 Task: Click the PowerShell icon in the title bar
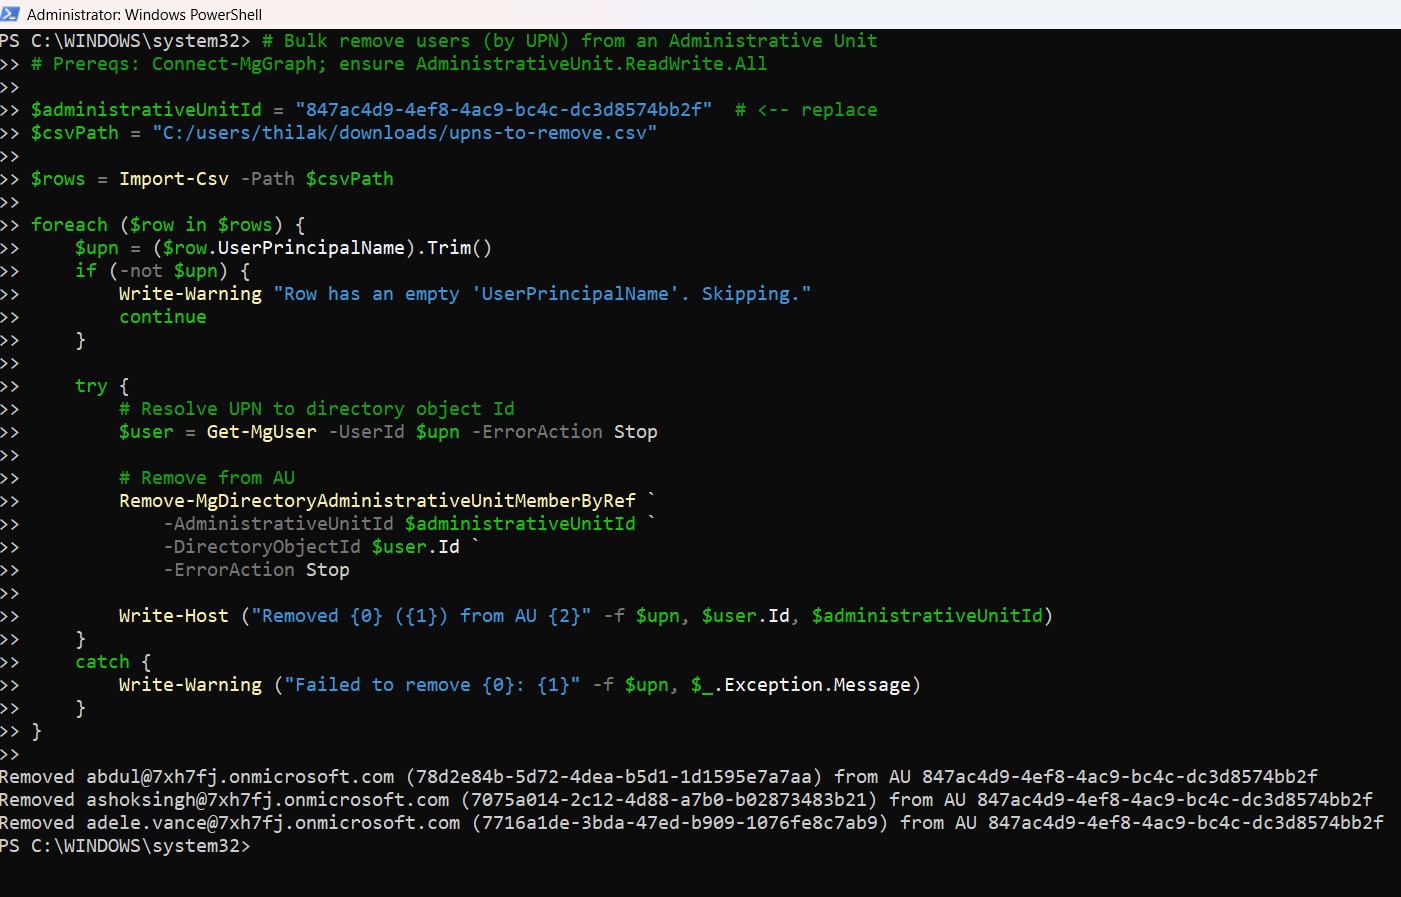click(x=10, y=14)
